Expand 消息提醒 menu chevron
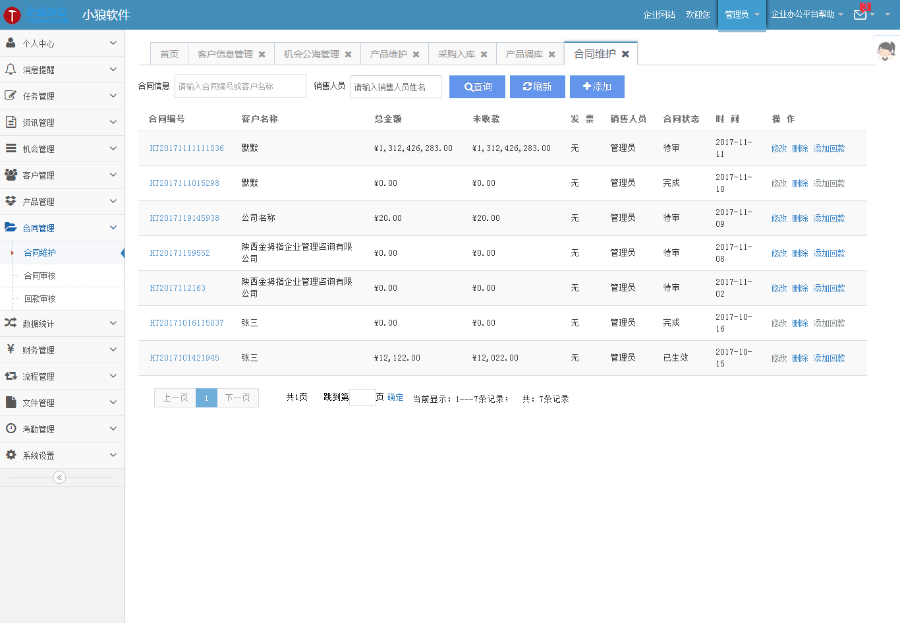This screenshot has width=900, height=623. click(113, 69)
